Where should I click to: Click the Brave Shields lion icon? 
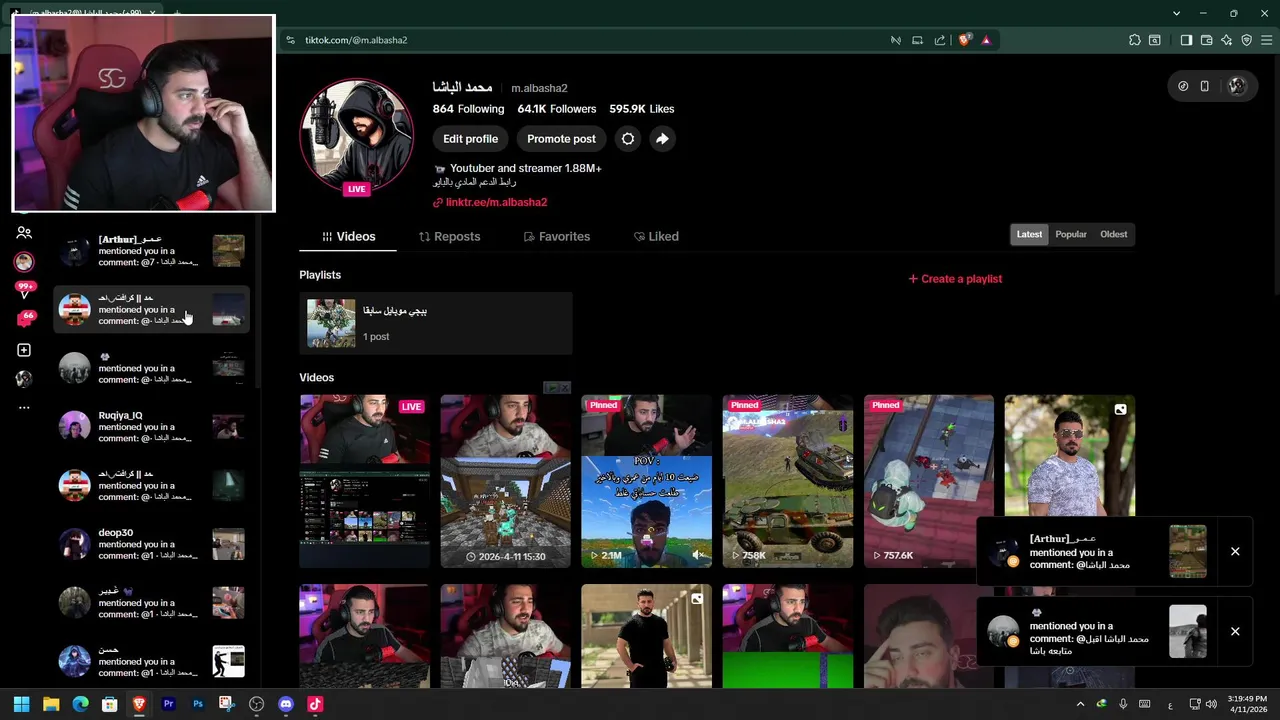[x=964, y=40]
